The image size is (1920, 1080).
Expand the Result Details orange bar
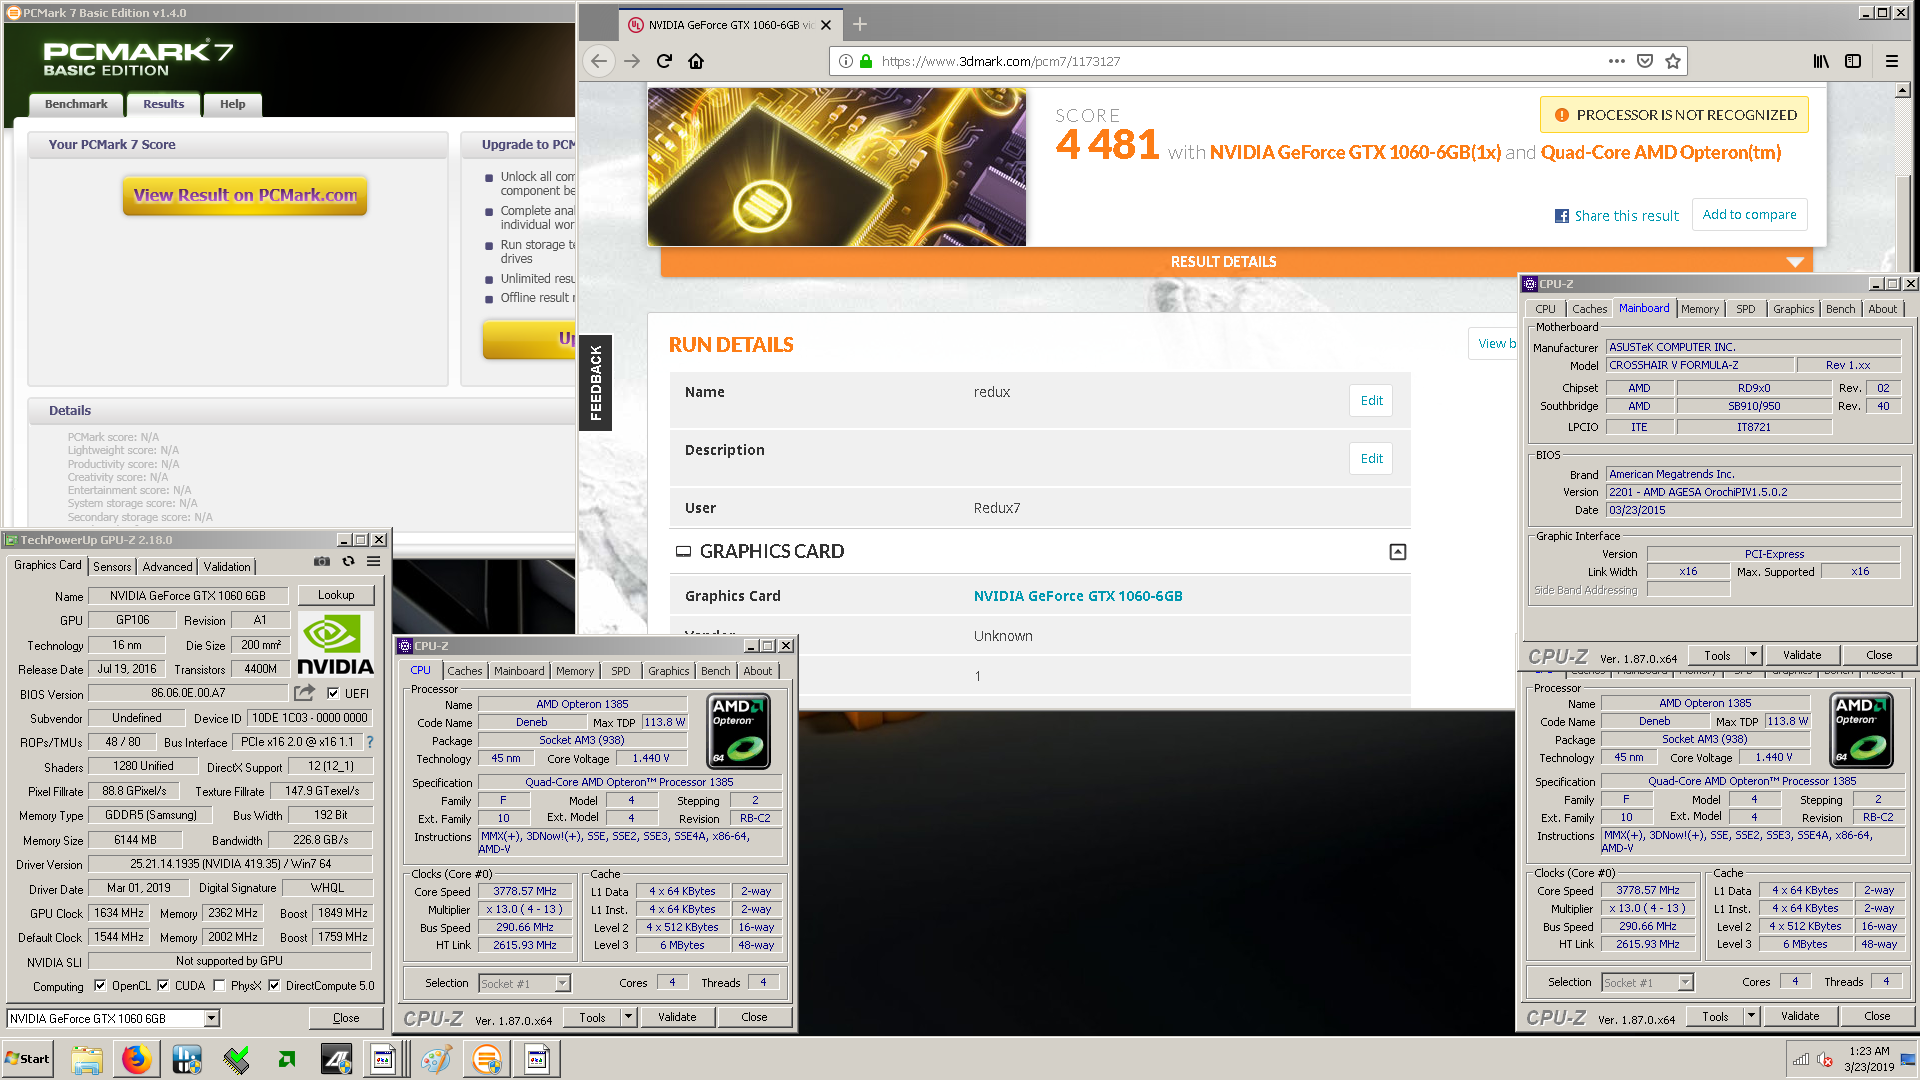click(1236, 262)
